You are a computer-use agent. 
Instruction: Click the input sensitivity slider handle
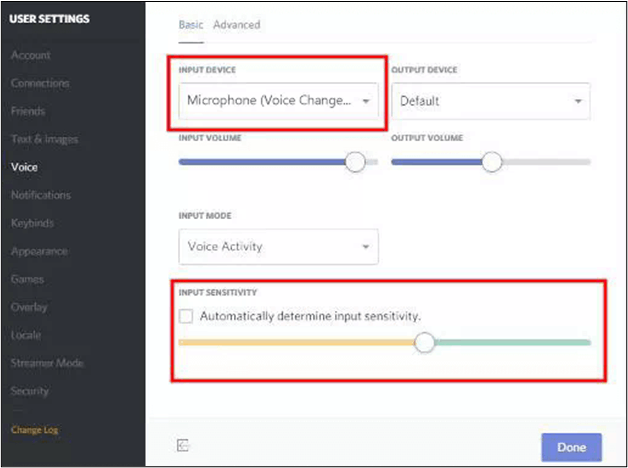point(425,343)
